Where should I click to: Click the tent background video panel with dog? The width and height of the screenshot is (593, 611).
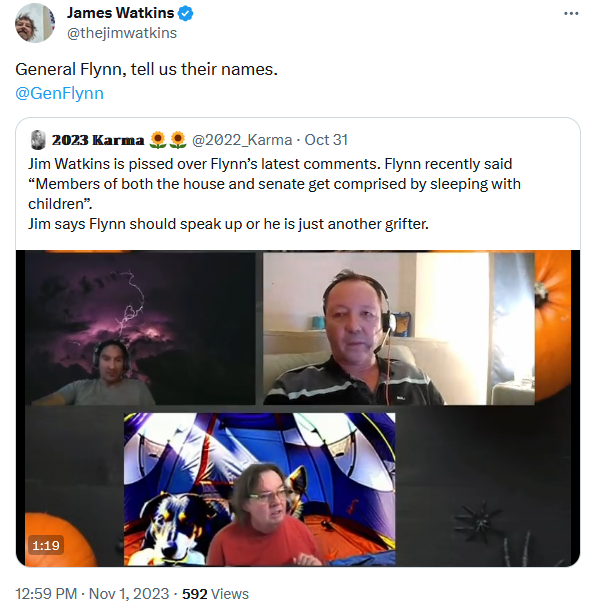point(259,489)
